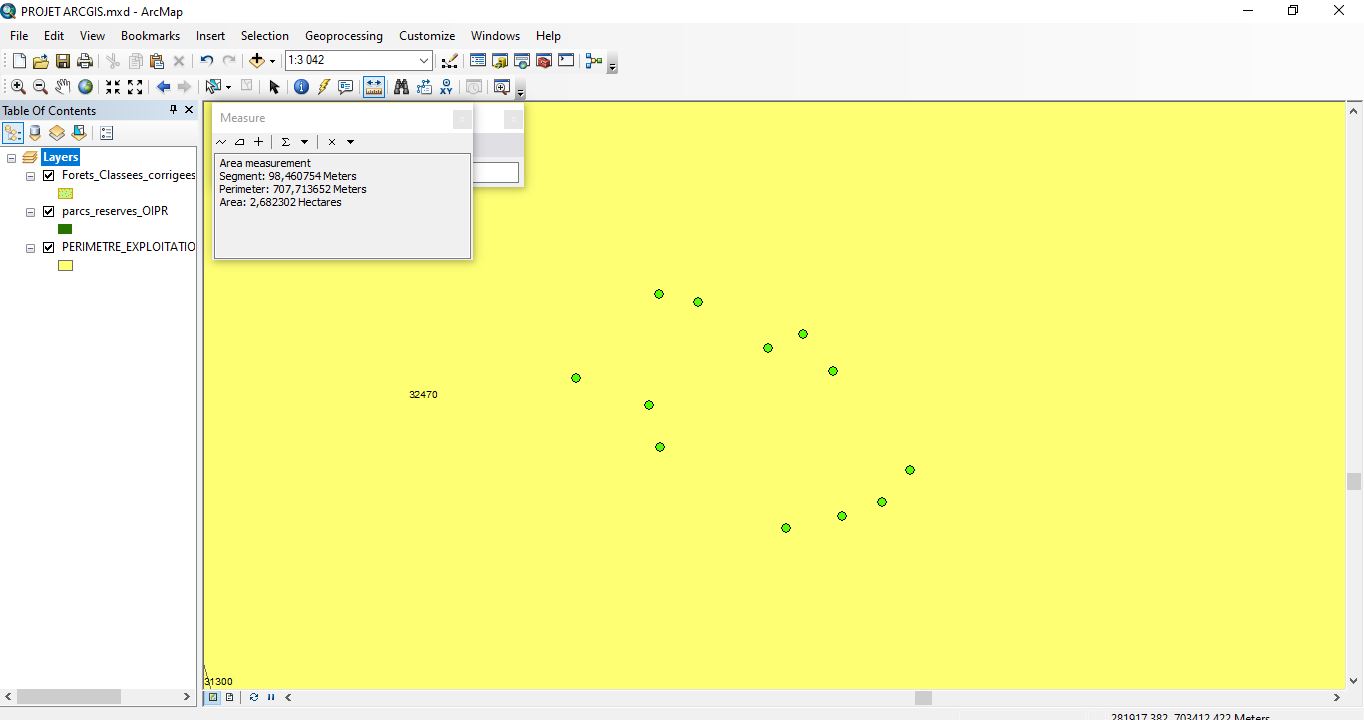Open the map scale dropdown
Viewport: 1364px width, 720px height.
424,61
